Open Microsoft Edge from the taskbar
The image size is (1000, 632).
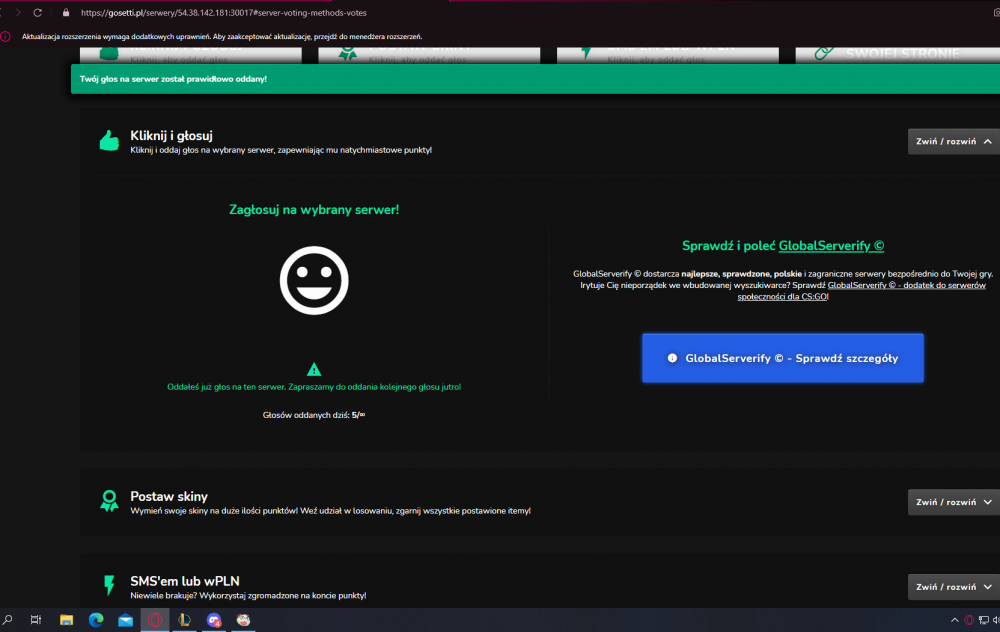96,620
